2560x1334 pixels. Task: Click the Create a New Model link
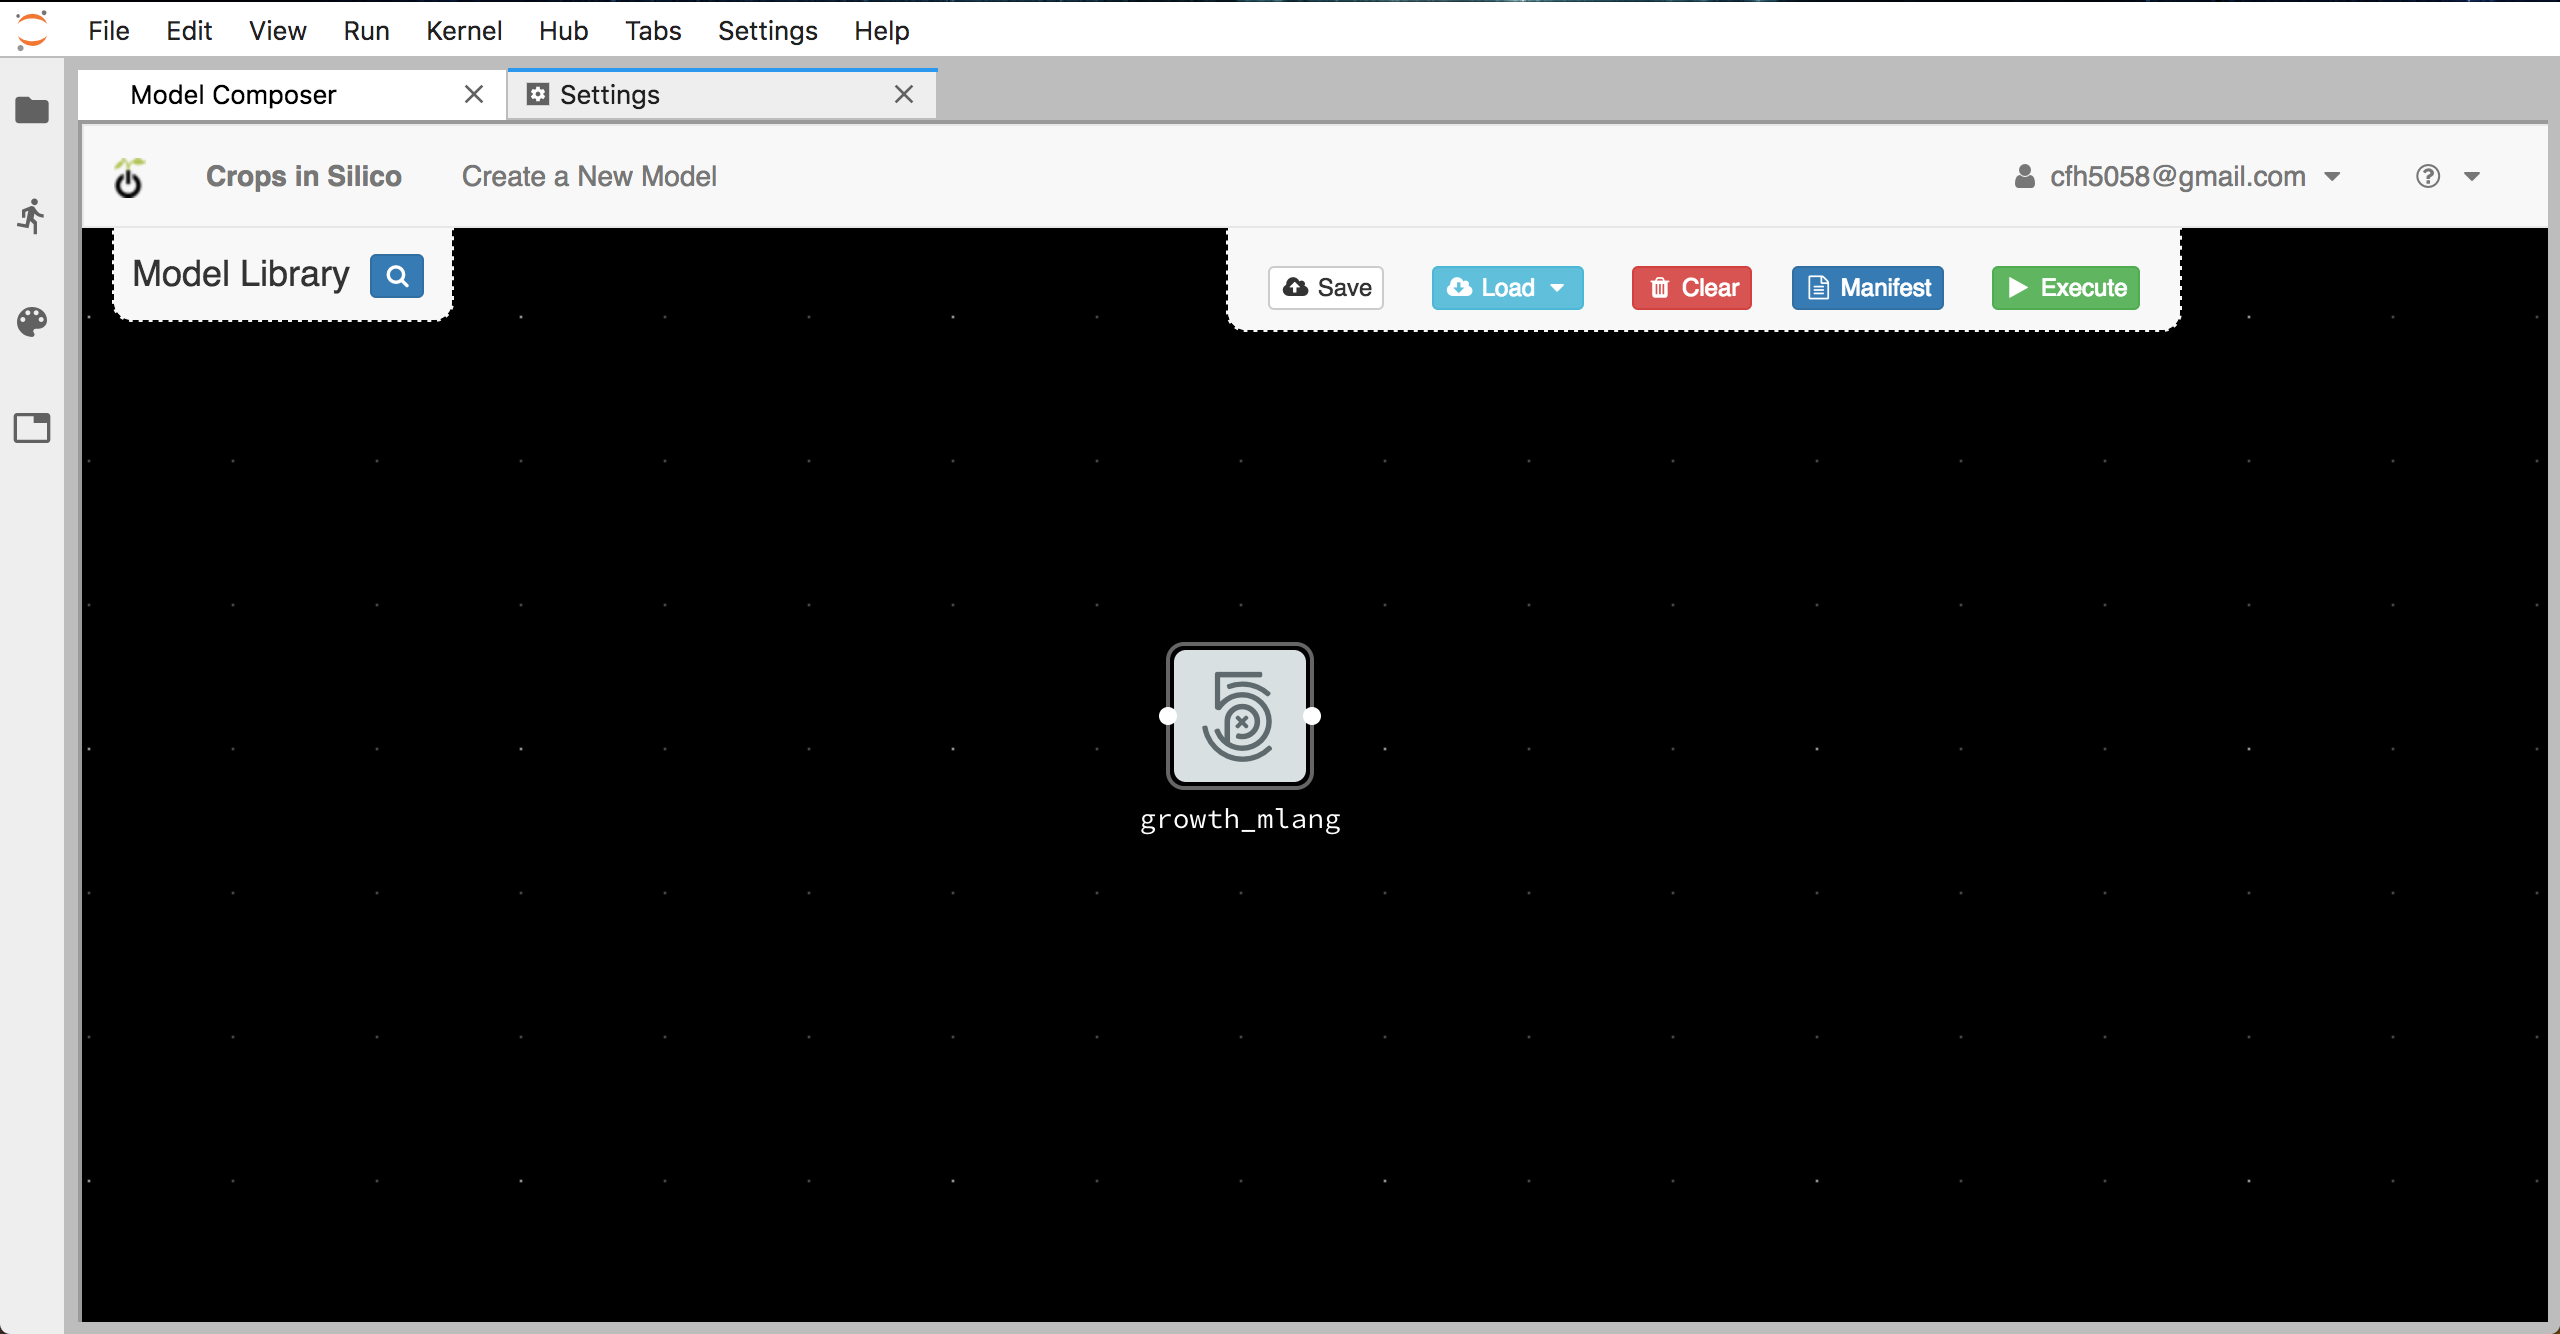589,177
